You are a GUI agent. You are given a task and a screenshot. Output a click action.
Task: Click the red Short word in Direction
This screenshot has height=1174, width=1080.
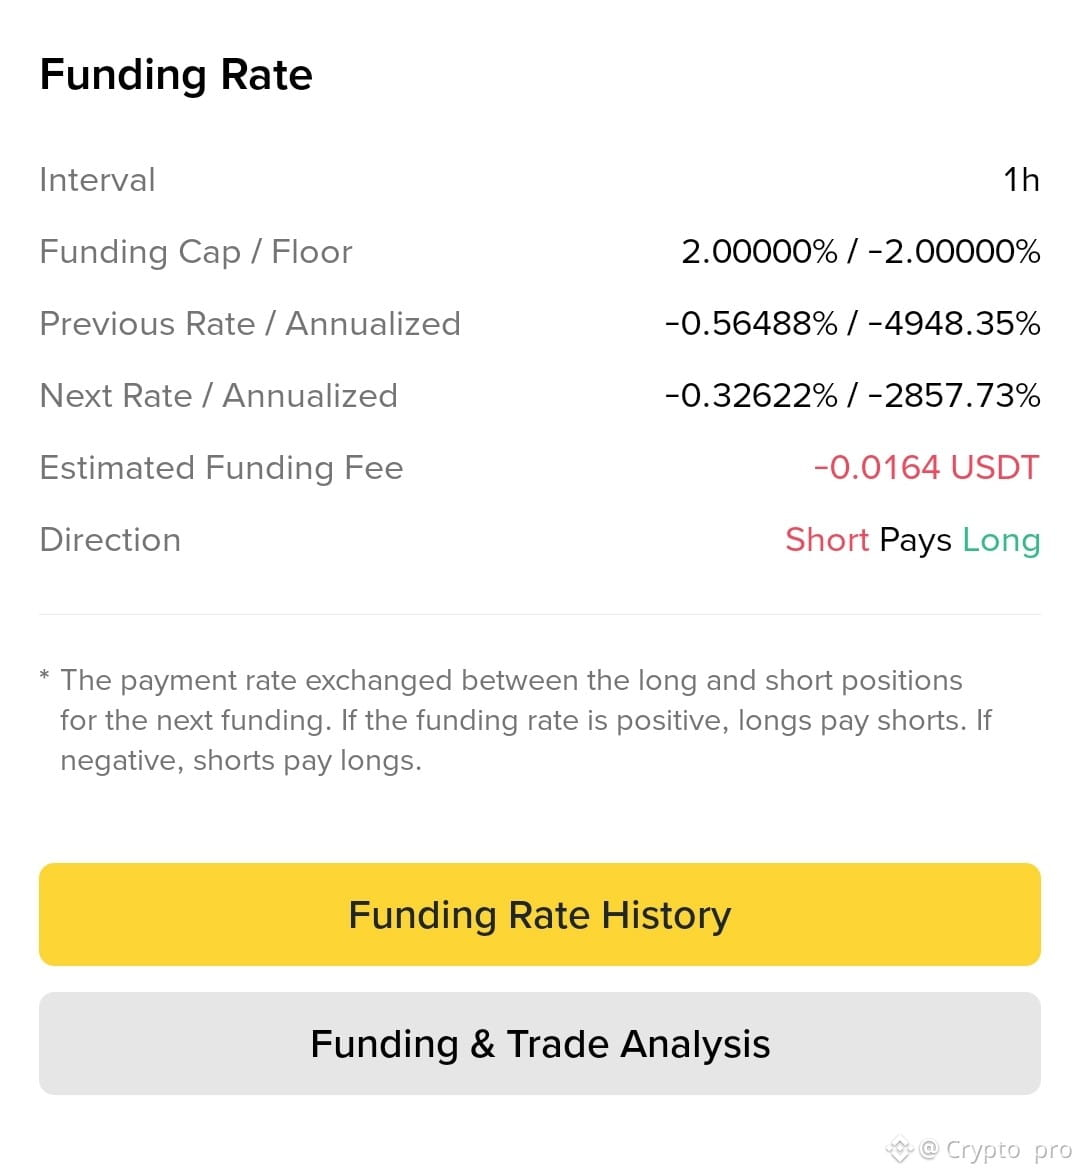click(827, 540)
